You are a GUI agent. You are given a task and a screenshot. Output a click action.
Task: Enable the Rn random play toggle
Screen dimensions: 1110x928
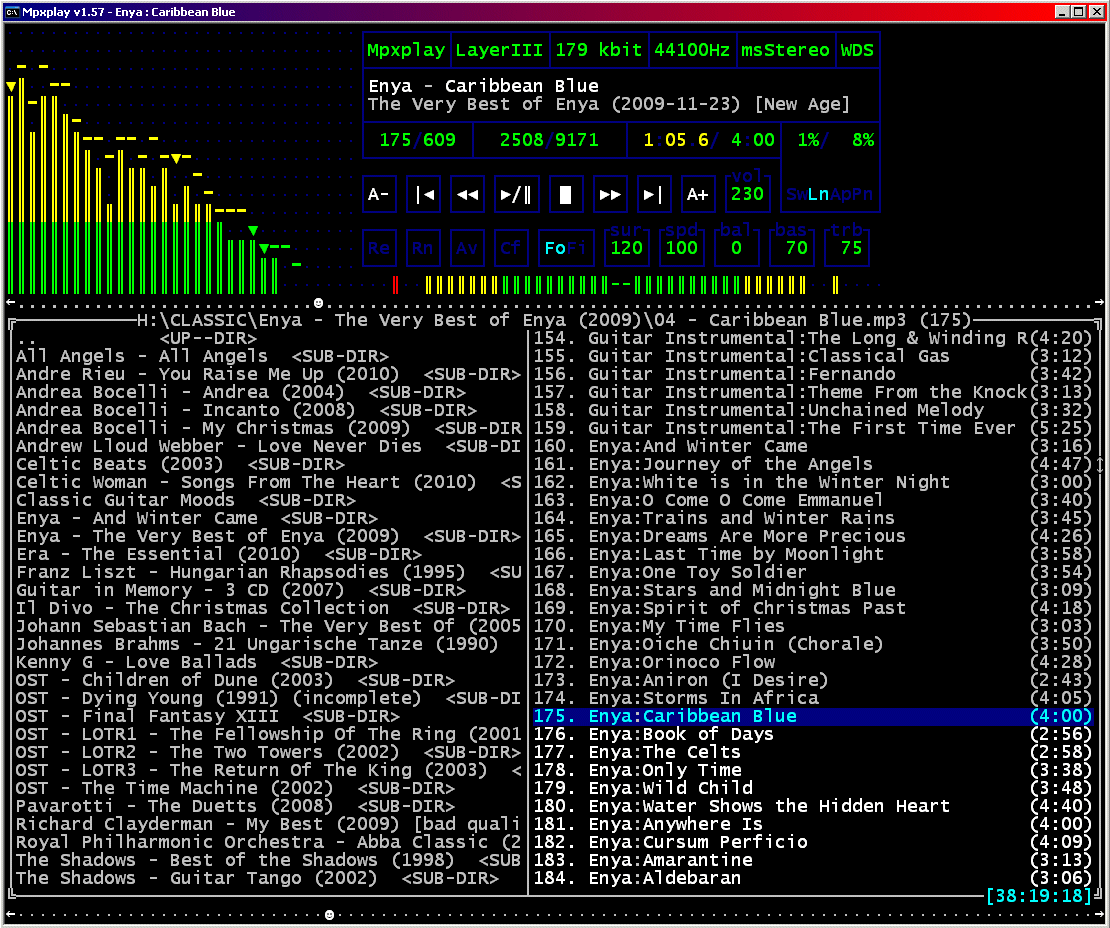tap(423, 248)
